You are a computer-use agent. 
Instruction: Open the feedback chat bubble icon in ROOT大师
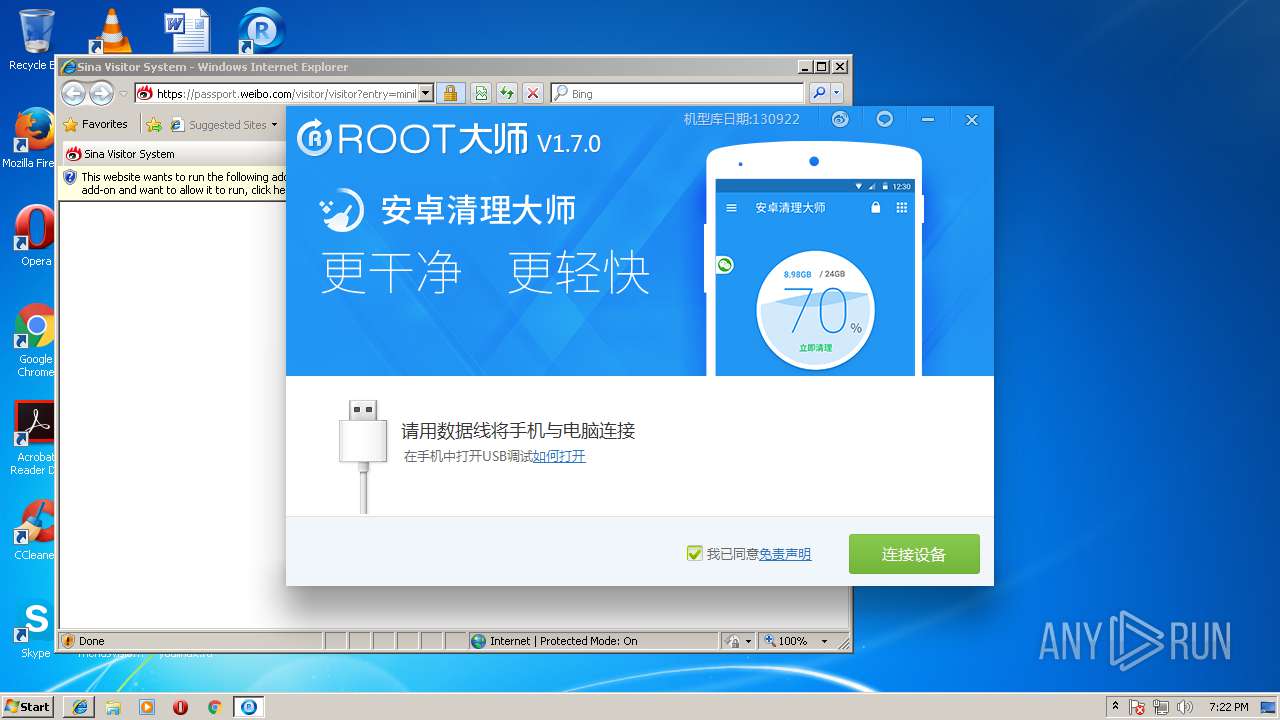(x=884, y=119)
